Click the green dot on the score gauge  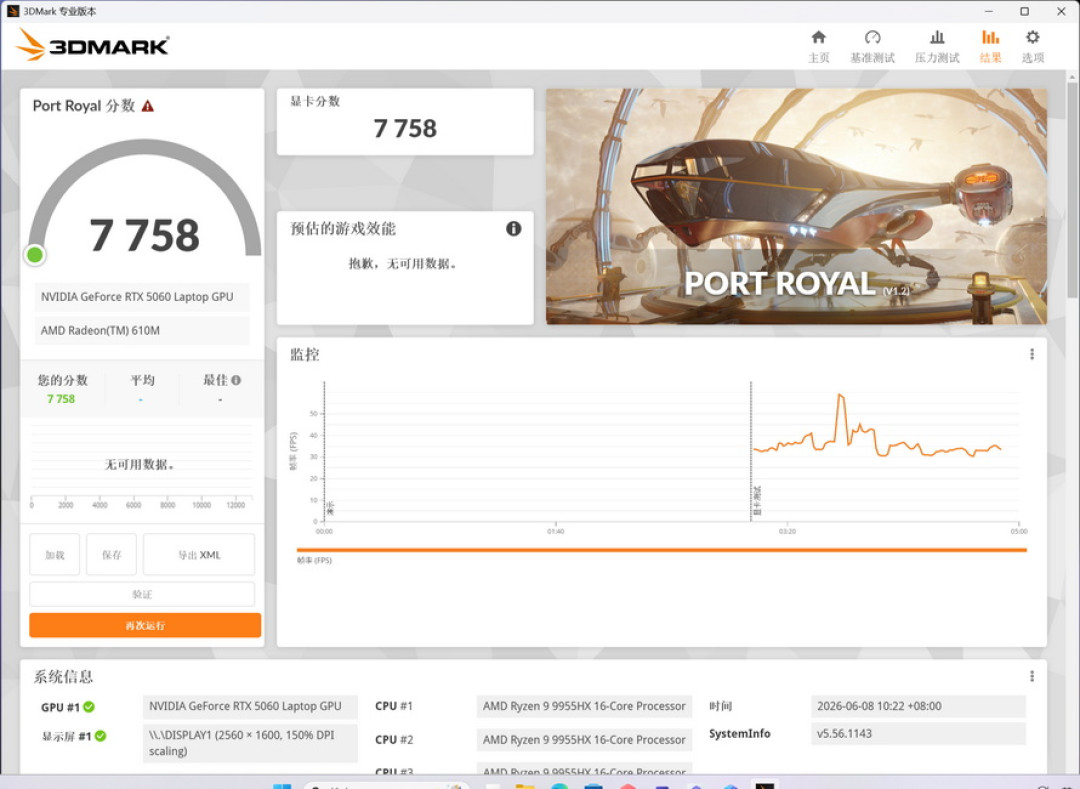click(34, 255)
